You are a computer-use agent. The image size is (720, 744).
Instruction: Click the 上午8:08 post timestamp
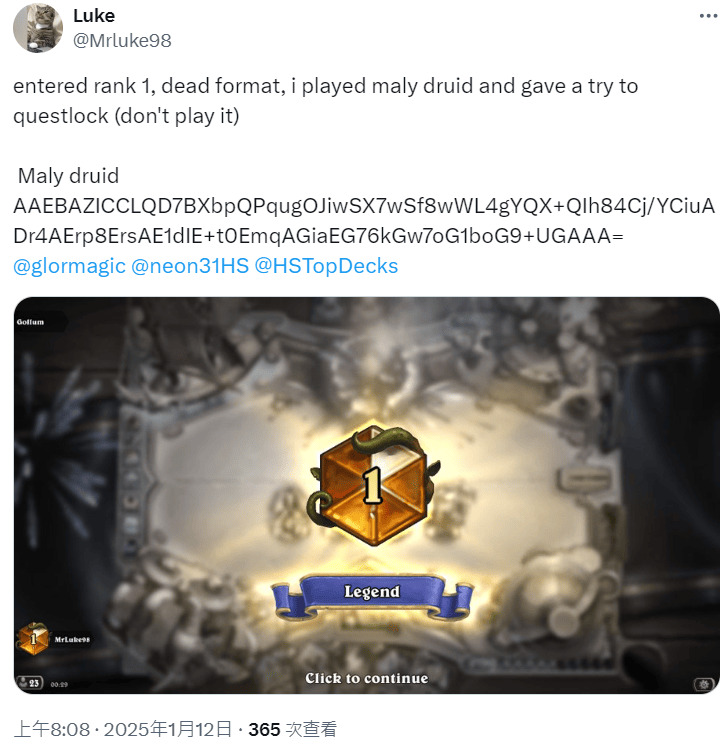tap(51, 729)
